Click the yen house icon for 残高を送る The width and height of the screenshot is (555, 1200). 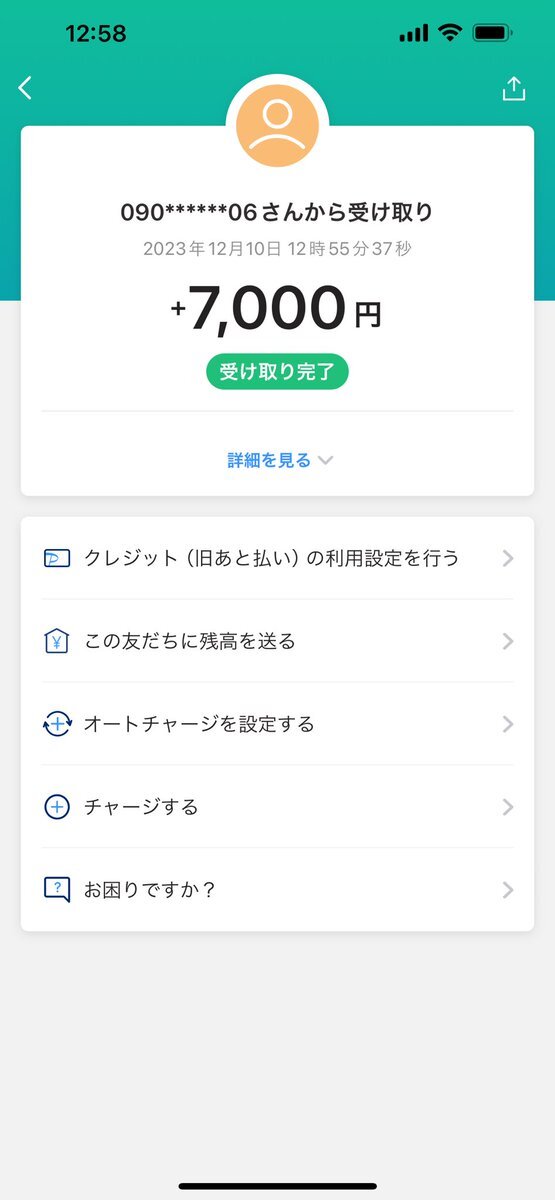point(57,641)
